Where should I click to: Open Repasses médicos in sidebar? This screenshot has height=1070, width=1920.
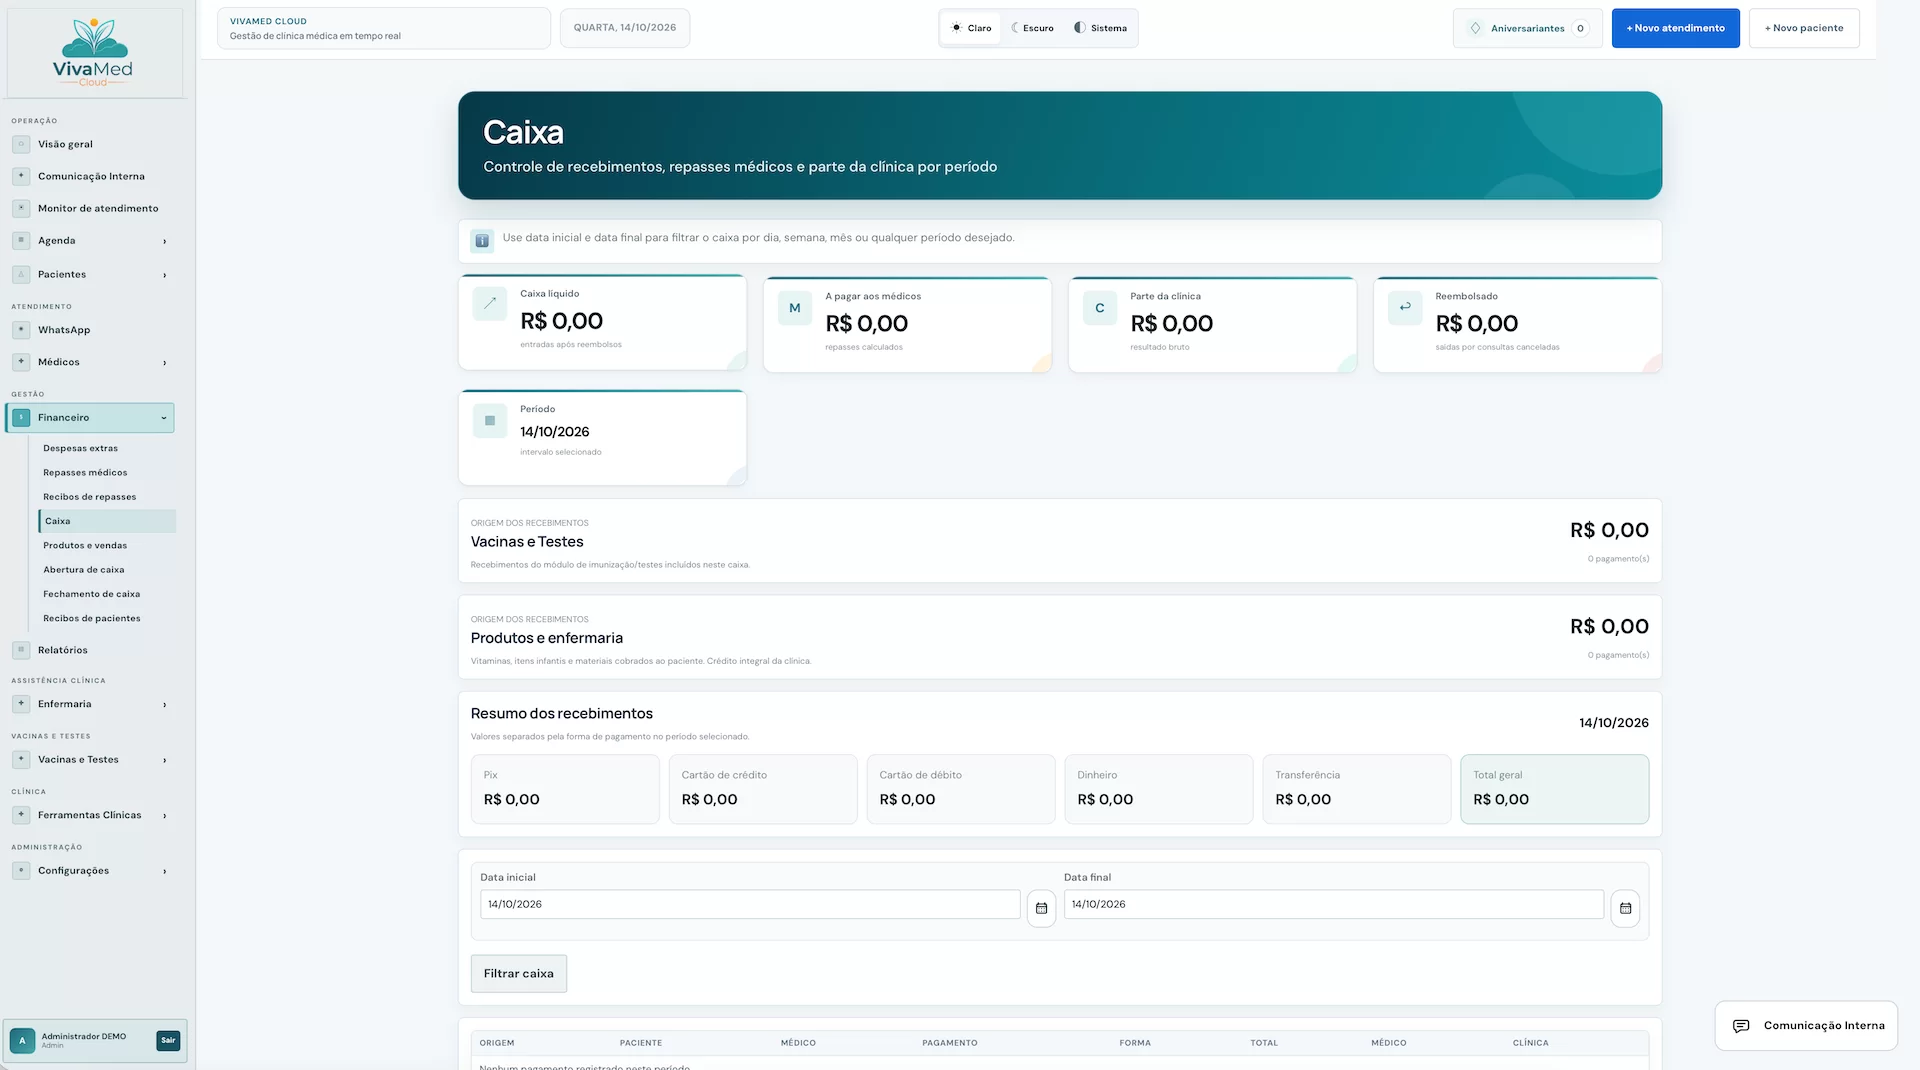(85, 472)
